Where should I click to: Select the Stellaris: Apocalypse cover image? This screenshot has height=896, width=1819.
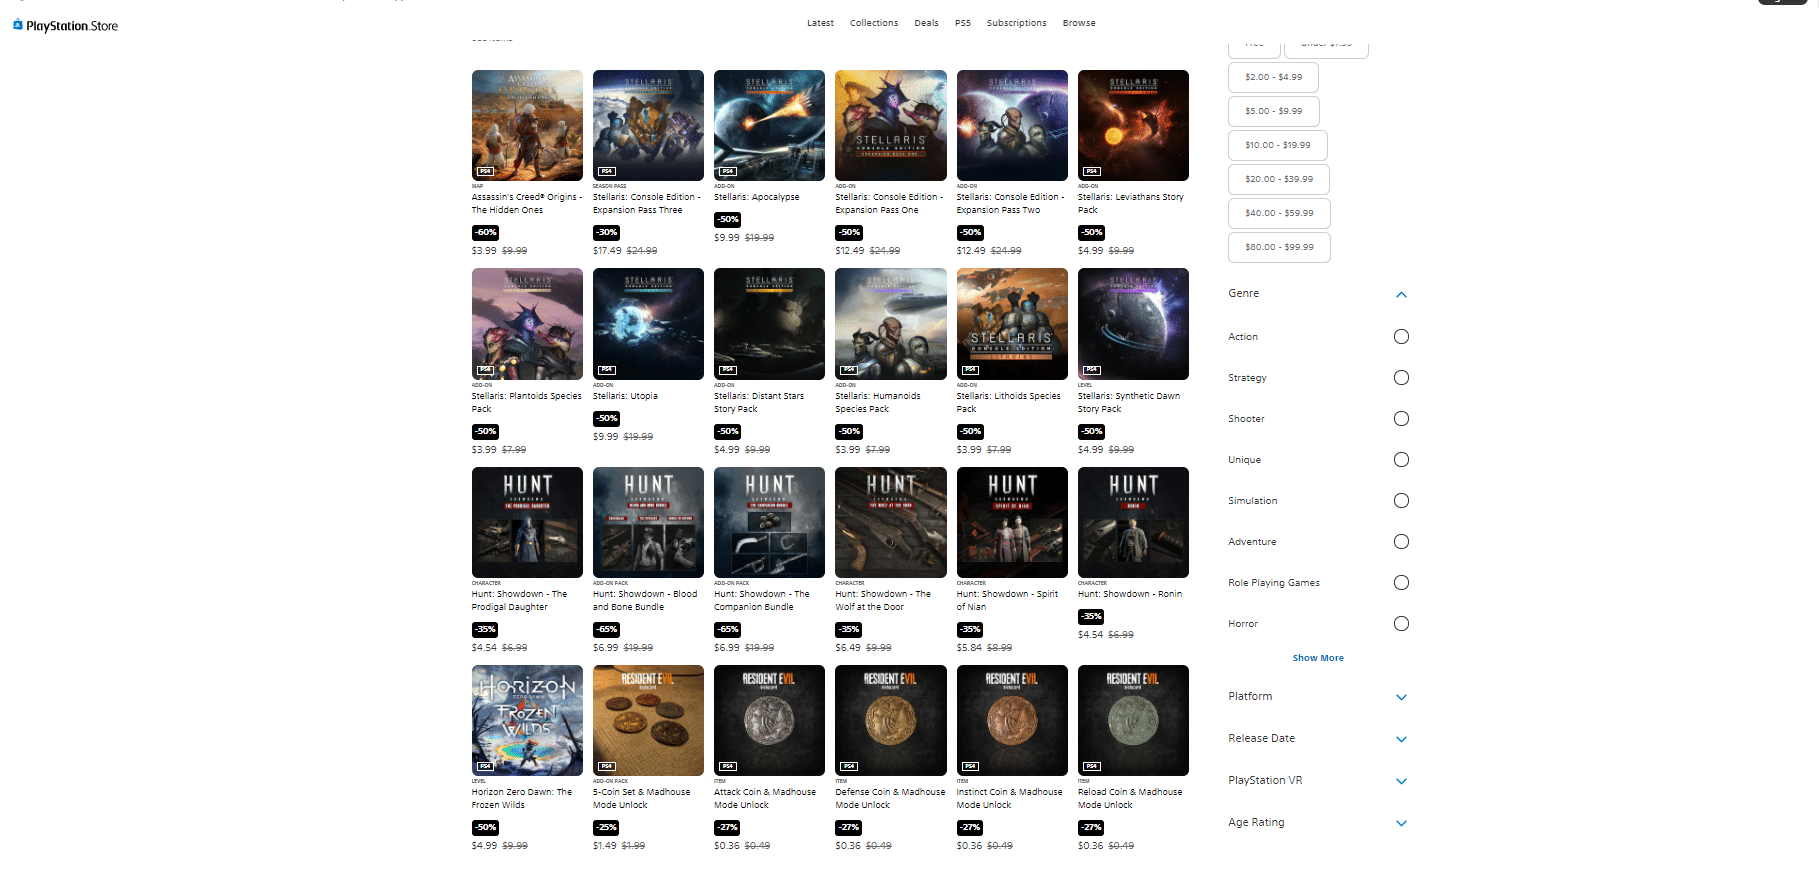pos(769,125)
